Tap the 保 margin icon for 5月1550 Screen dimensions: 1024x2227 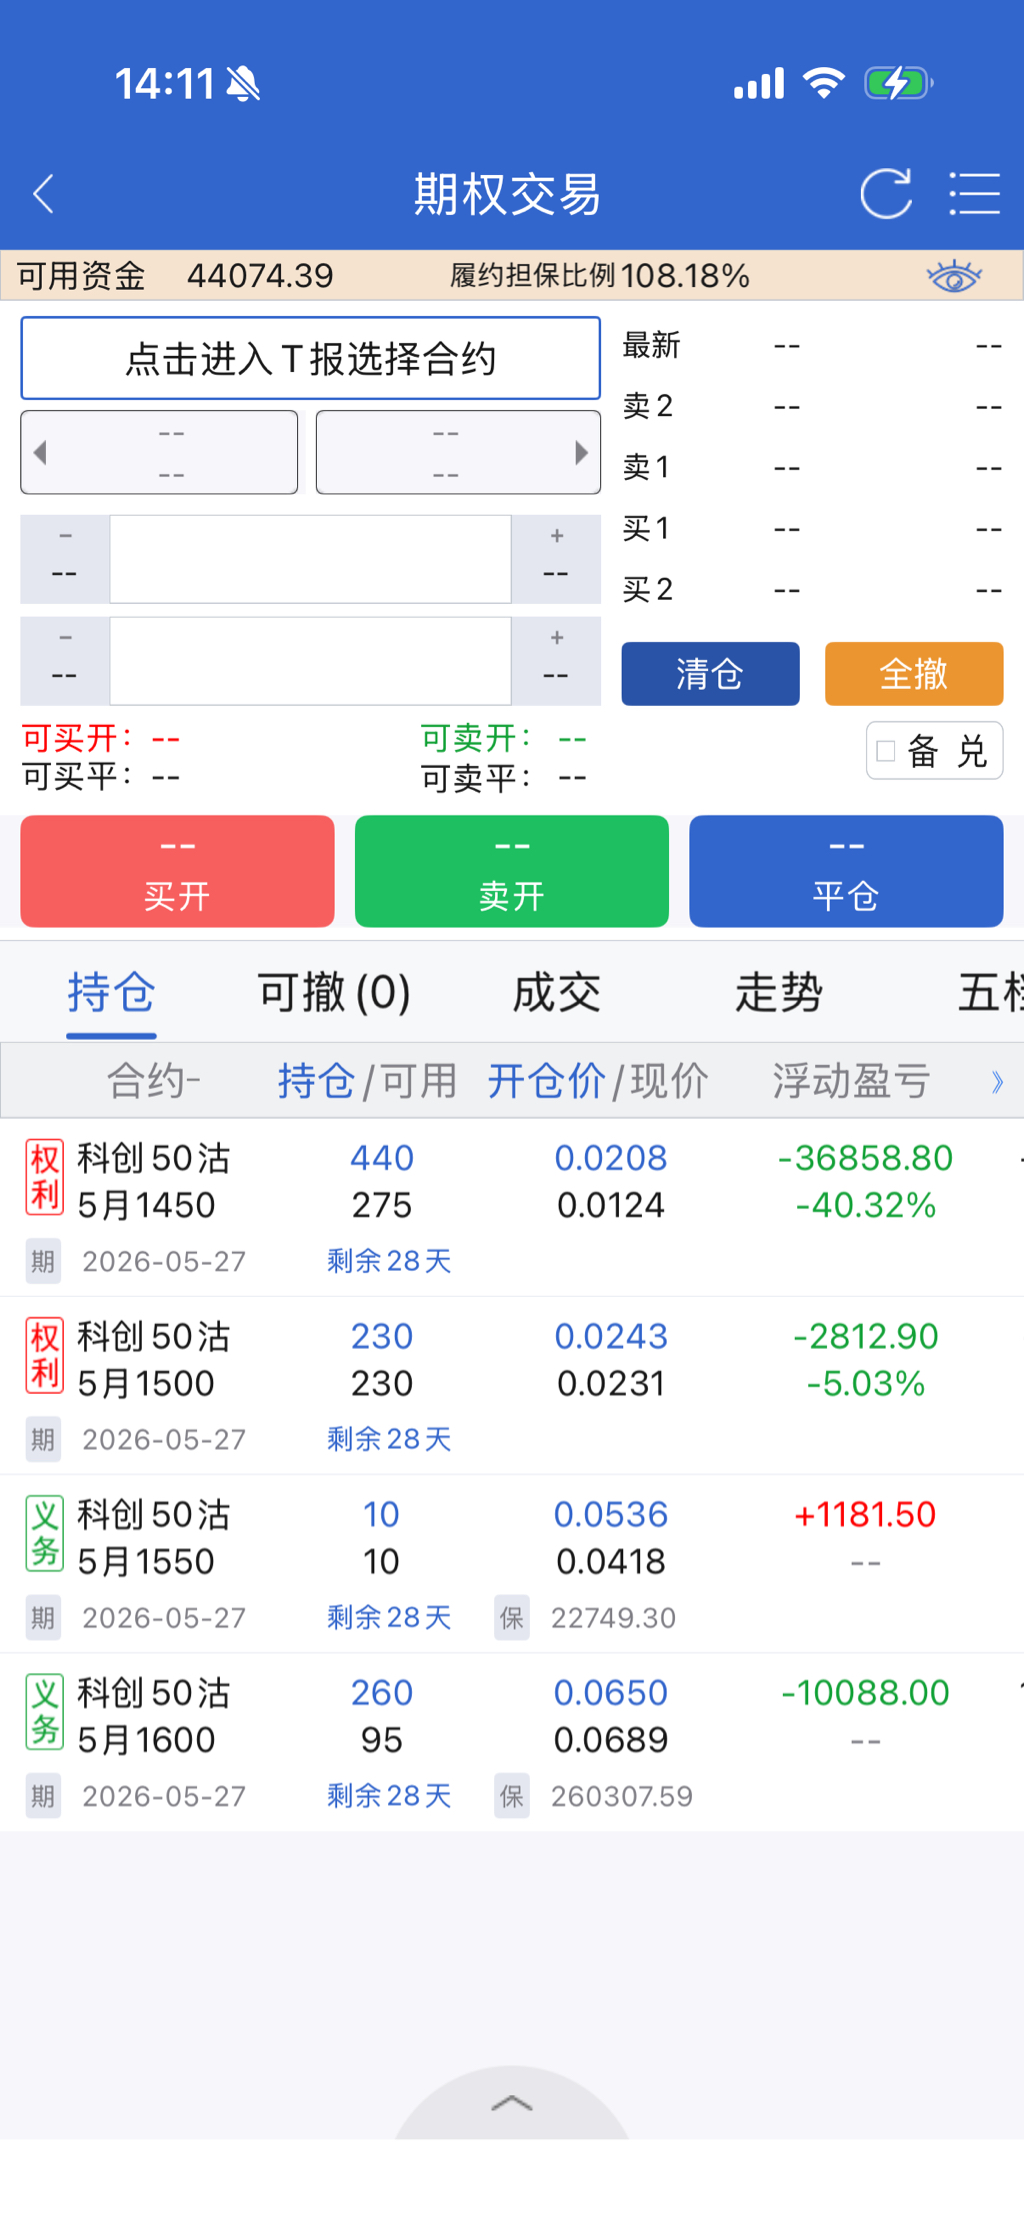pyautogui.click(x=511, y=1618)
